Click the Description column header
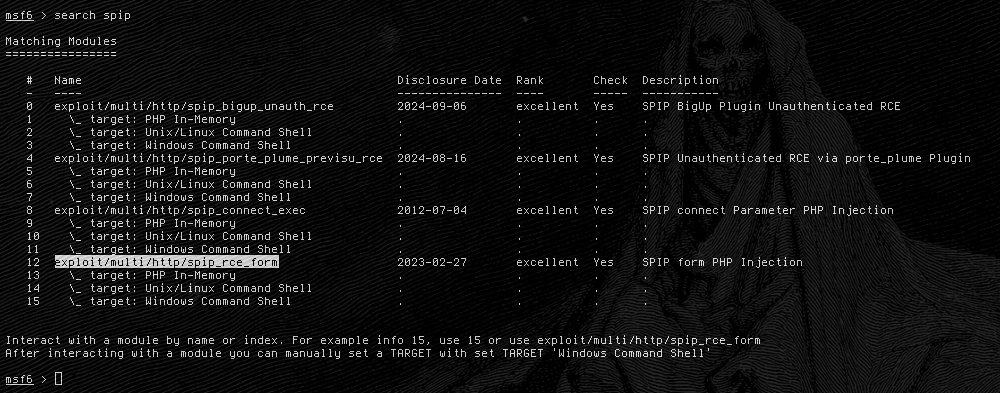 pos(680,80)
